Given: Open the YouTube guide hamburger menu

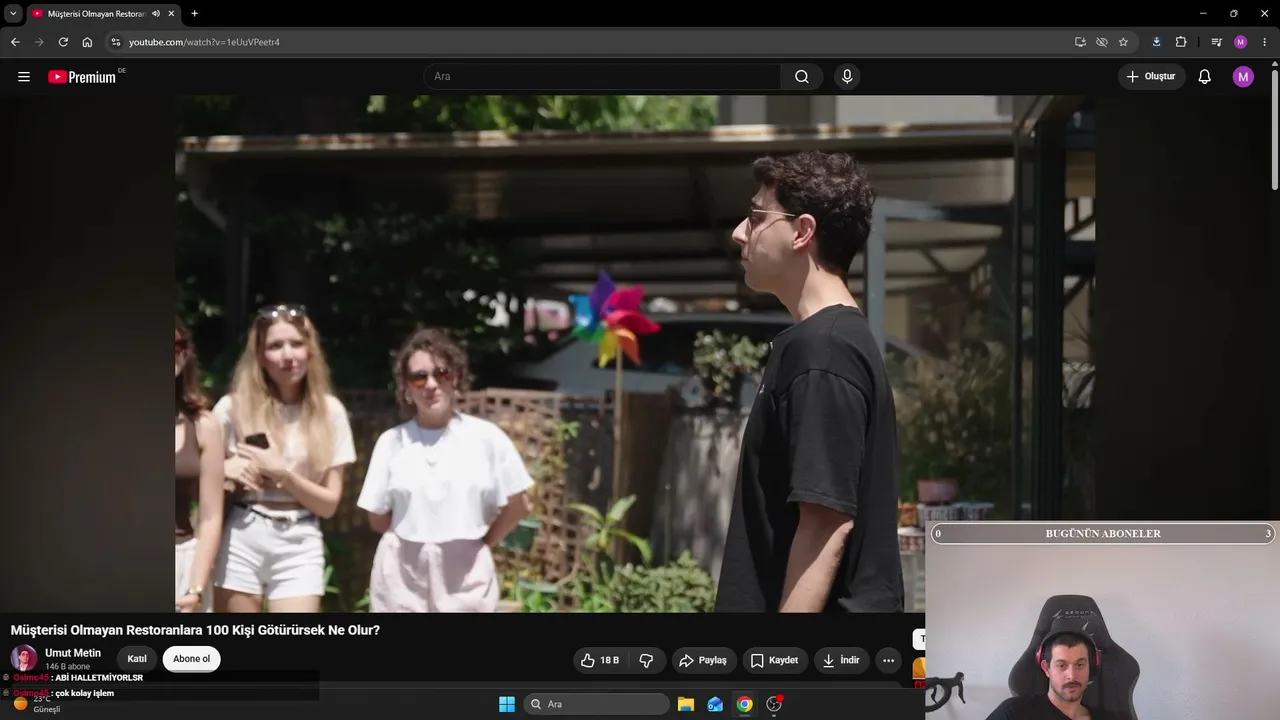Looking at the screenshot, I should pos(24,77).
